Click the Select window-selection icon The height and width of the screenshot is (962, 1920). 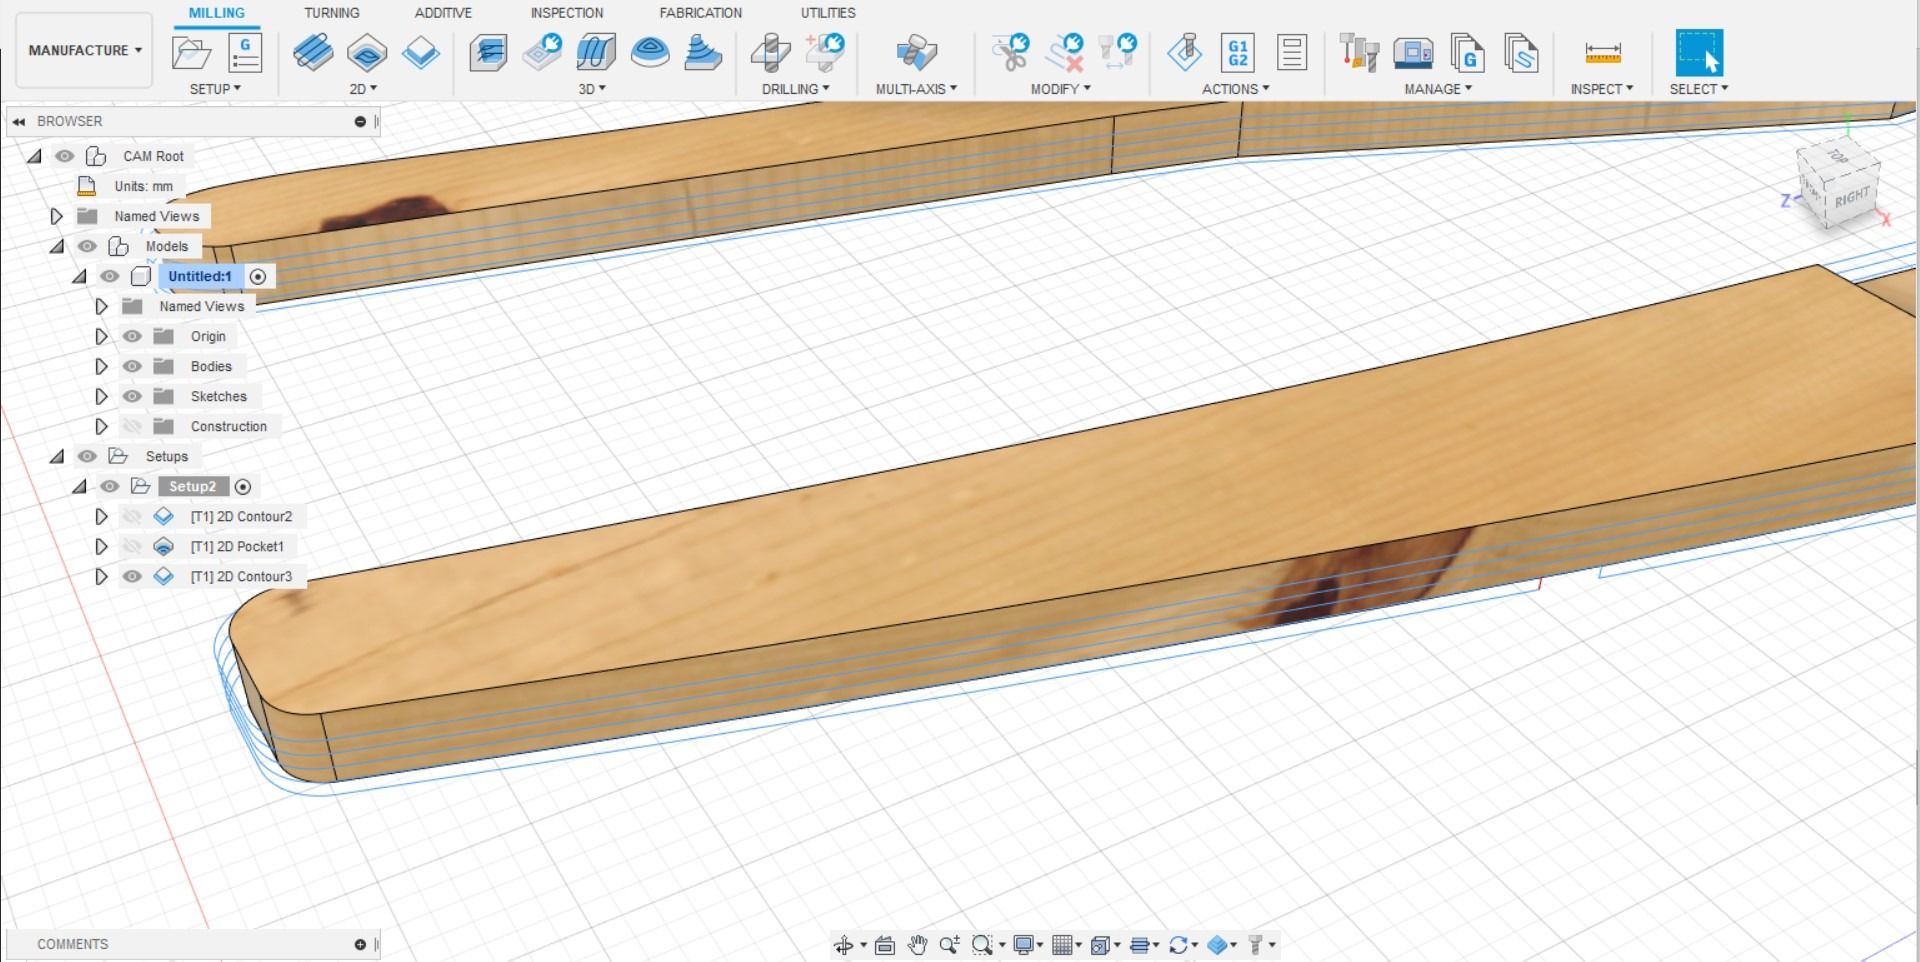pyautogui.click(x=1699, y=52)
